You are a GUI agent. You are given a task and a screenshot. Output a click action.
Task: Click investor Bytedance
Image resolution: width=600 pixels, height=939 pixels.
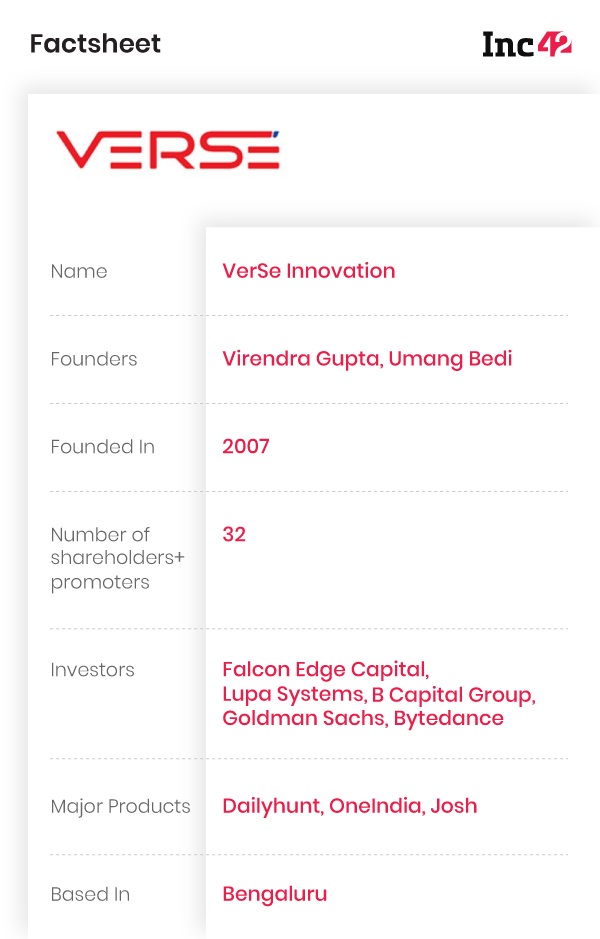click(x=449, y=718)
